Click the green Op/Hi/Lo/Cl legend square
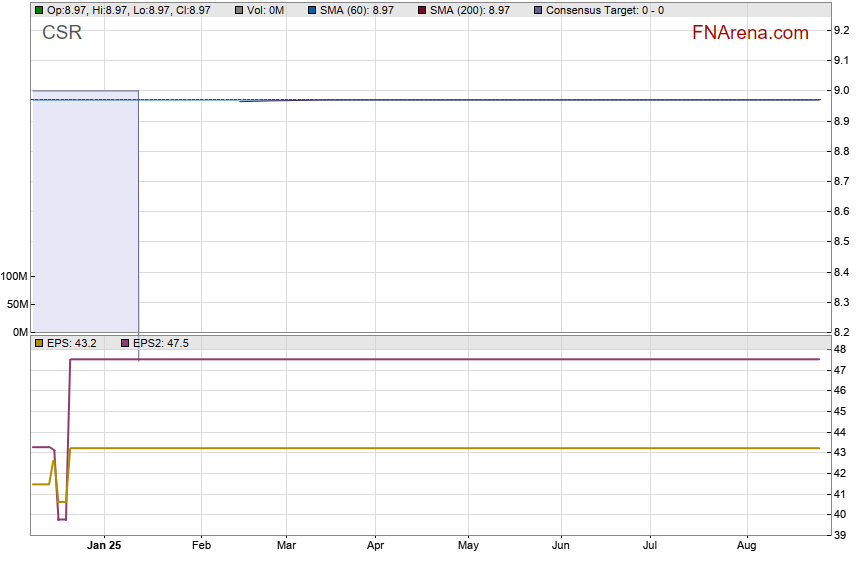Image resolution: width=859 pixels, height=566 pixels. [39, 10]
